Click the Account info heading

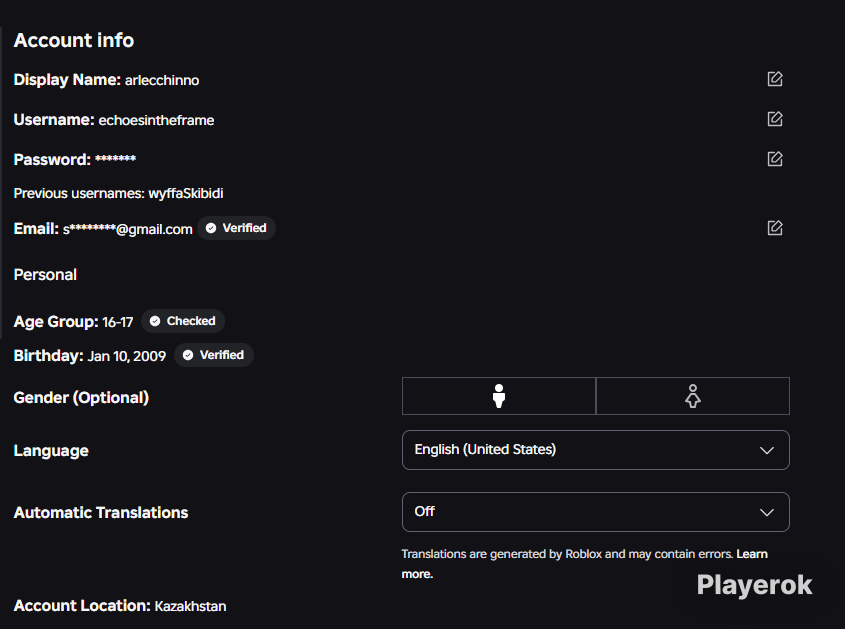pos(74,40)
